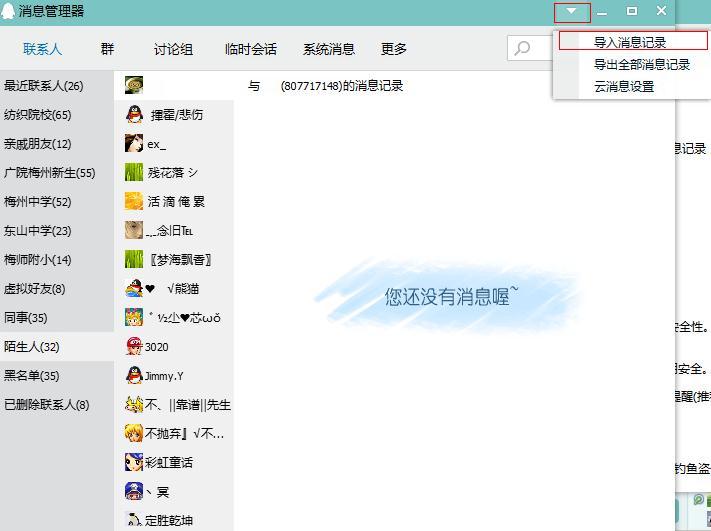
Task: Click the QQ penguin icon in title bar
Action: 8,10
